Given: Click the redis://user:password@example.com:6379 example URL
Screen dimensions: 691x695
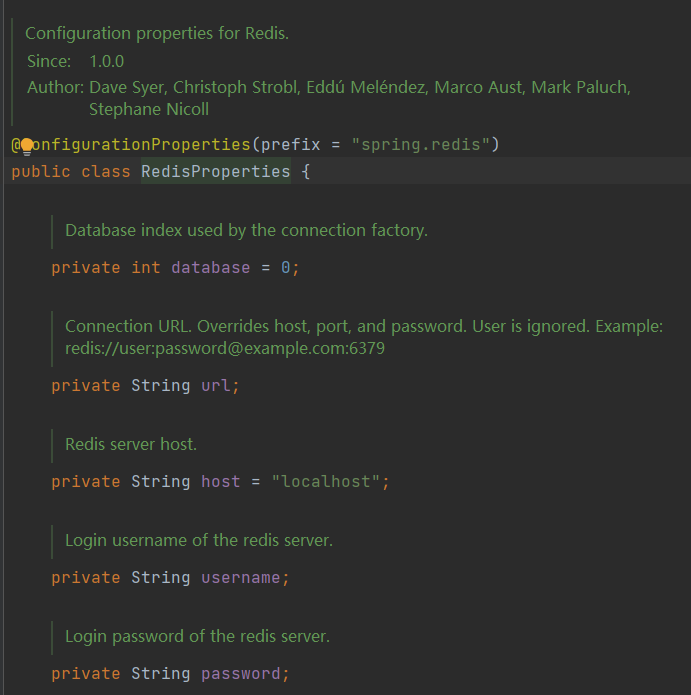Looking at the screenshot, I should 225,348.
